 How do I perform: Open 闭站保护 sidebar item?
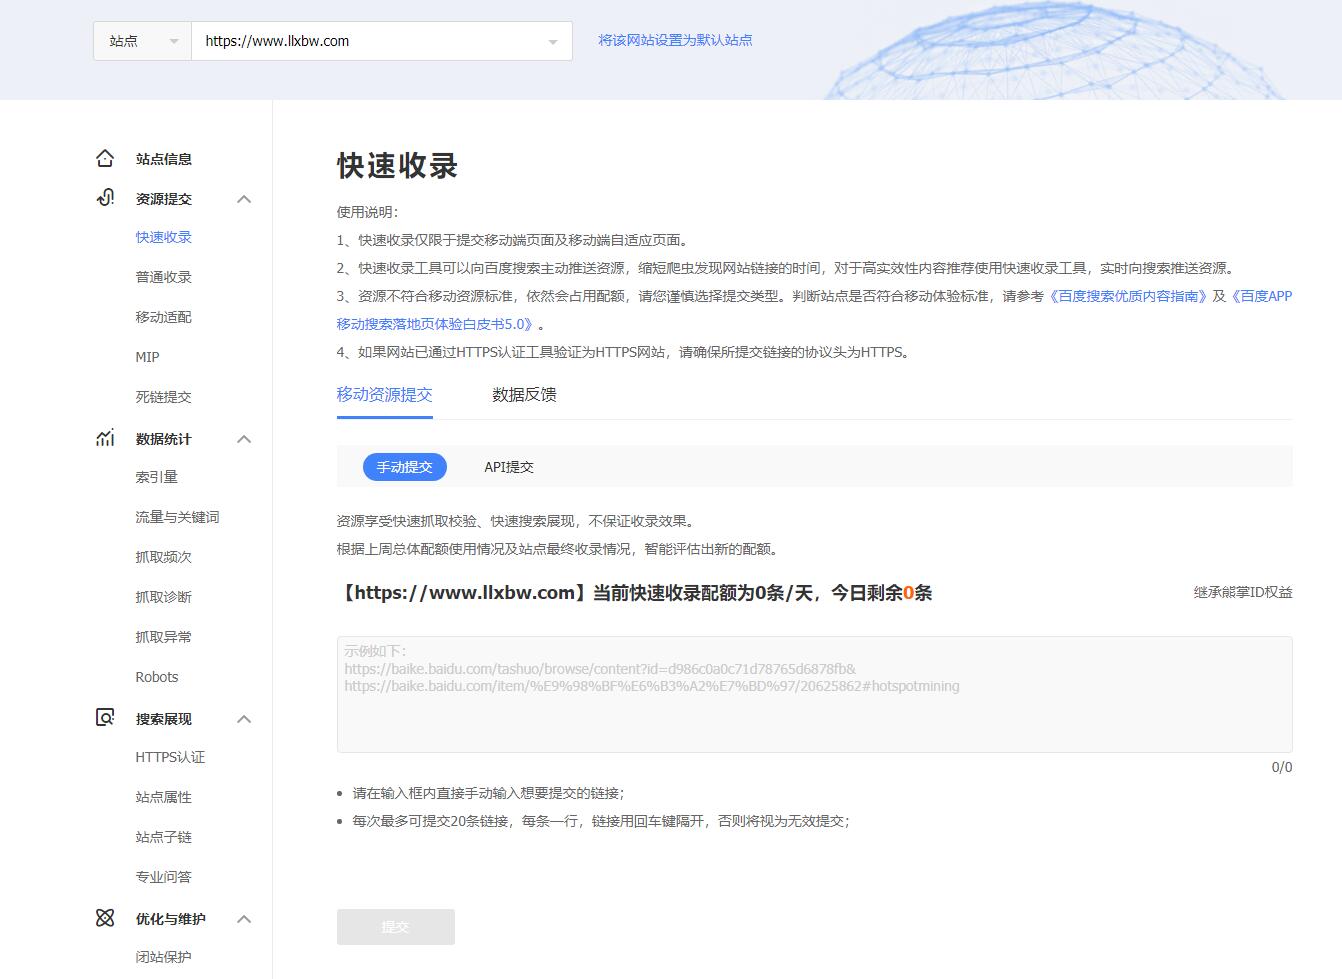pos(164,957)
